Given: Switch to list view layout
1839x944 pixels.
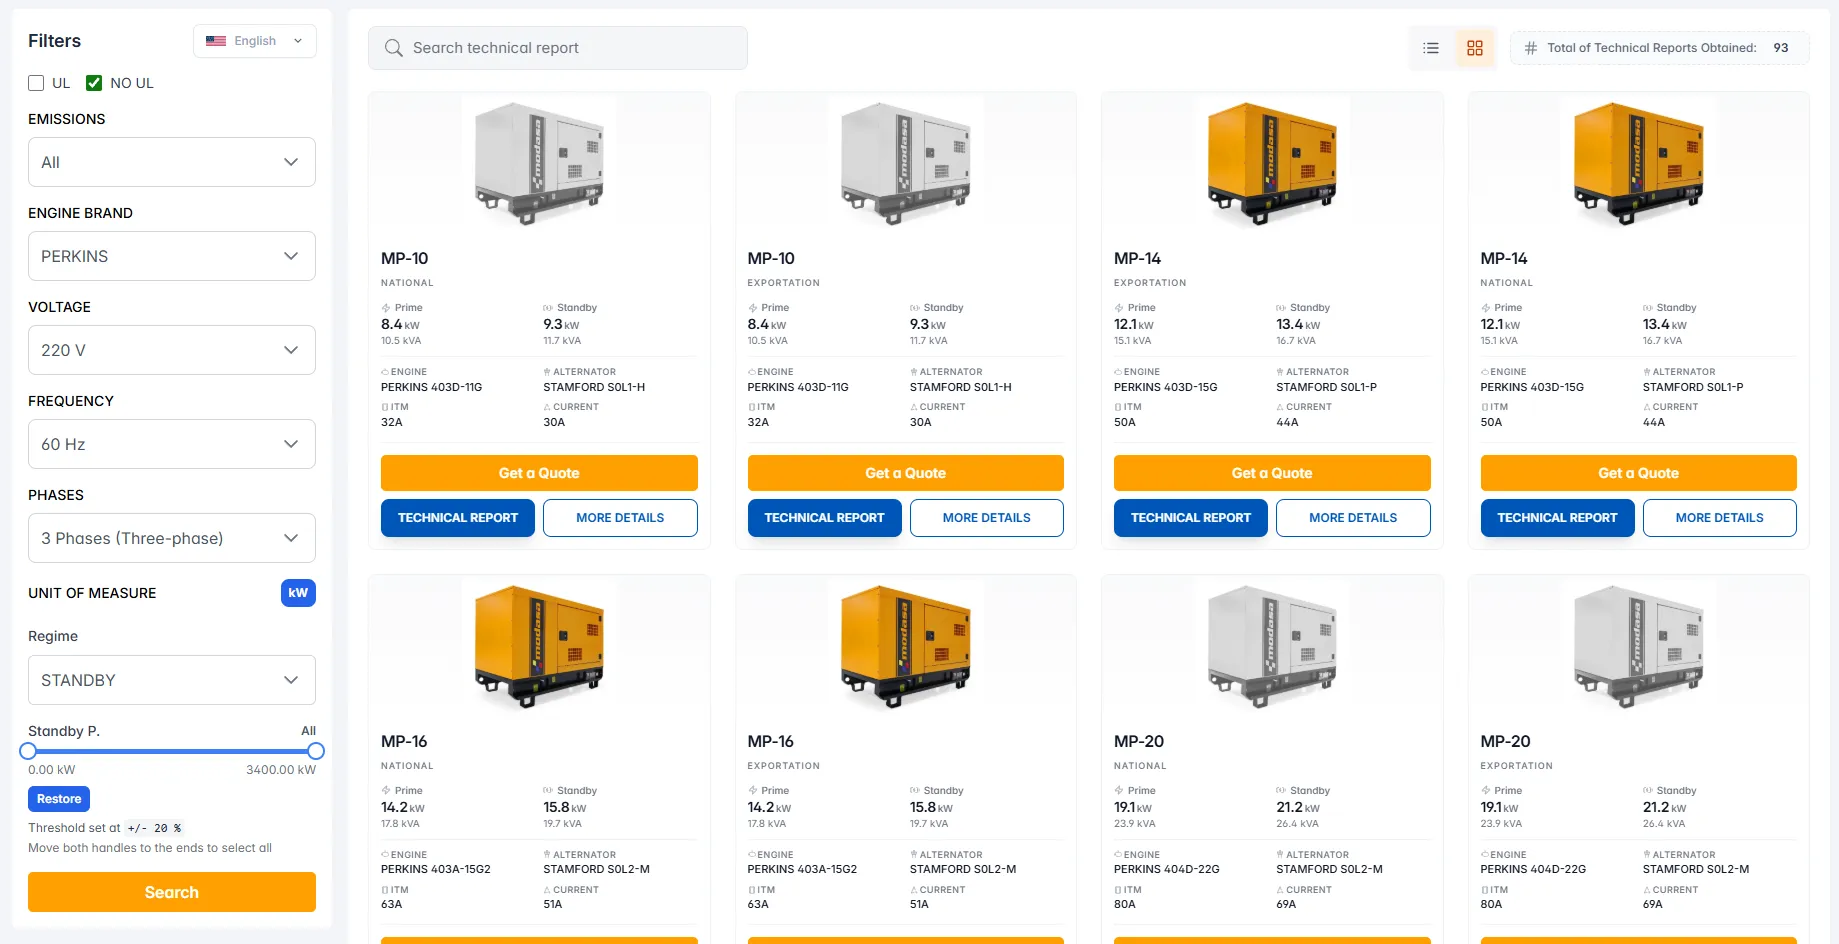Looking at the screenshot, I should click(x=1431, y=48).
